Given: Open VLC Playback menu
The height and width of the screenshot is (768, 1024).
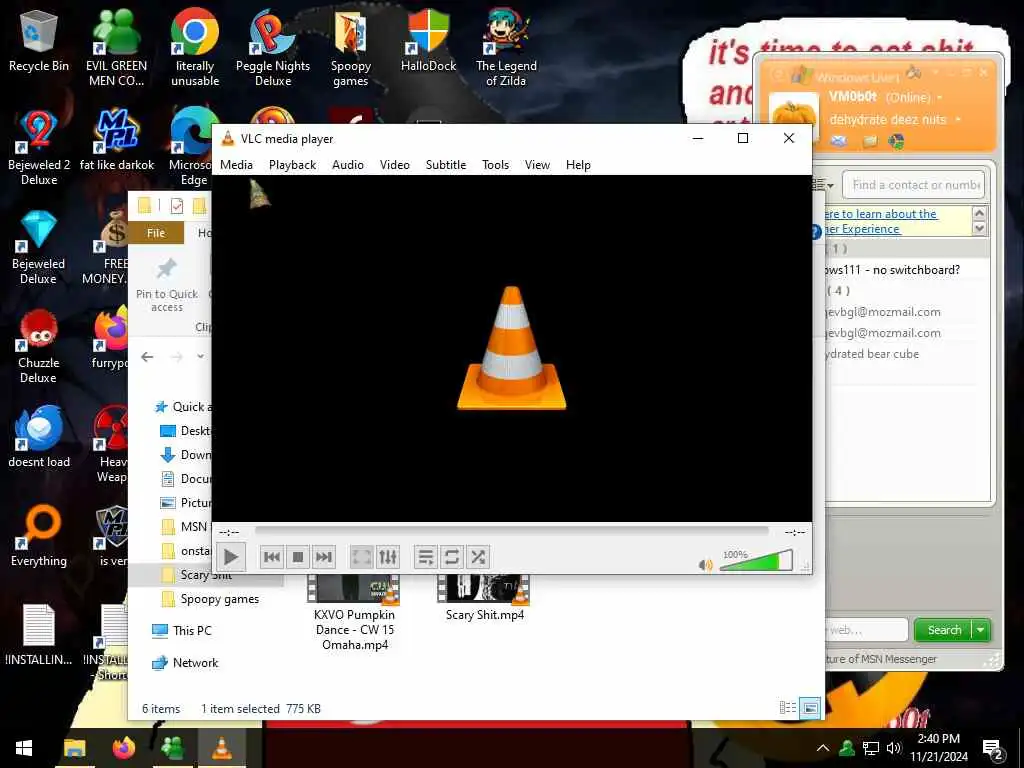Looking at the screenshot, I should [293, 165].
